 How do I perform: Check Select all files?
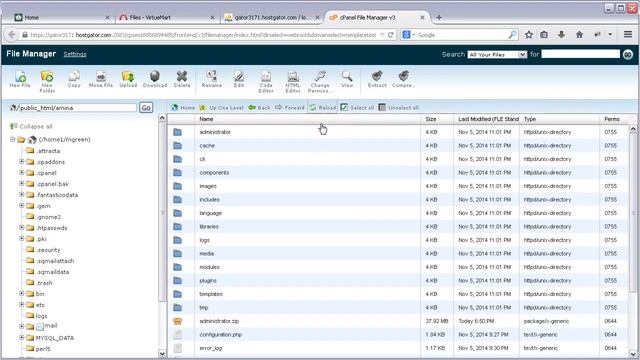click(357, 108)
